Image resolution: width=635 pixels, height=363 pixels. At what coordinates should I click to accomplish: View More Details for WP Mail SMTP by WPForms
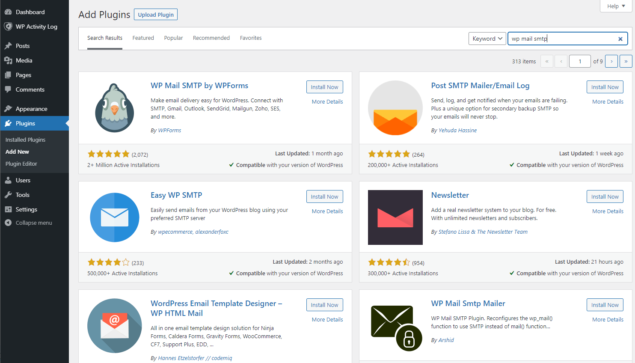click(327, 102)
